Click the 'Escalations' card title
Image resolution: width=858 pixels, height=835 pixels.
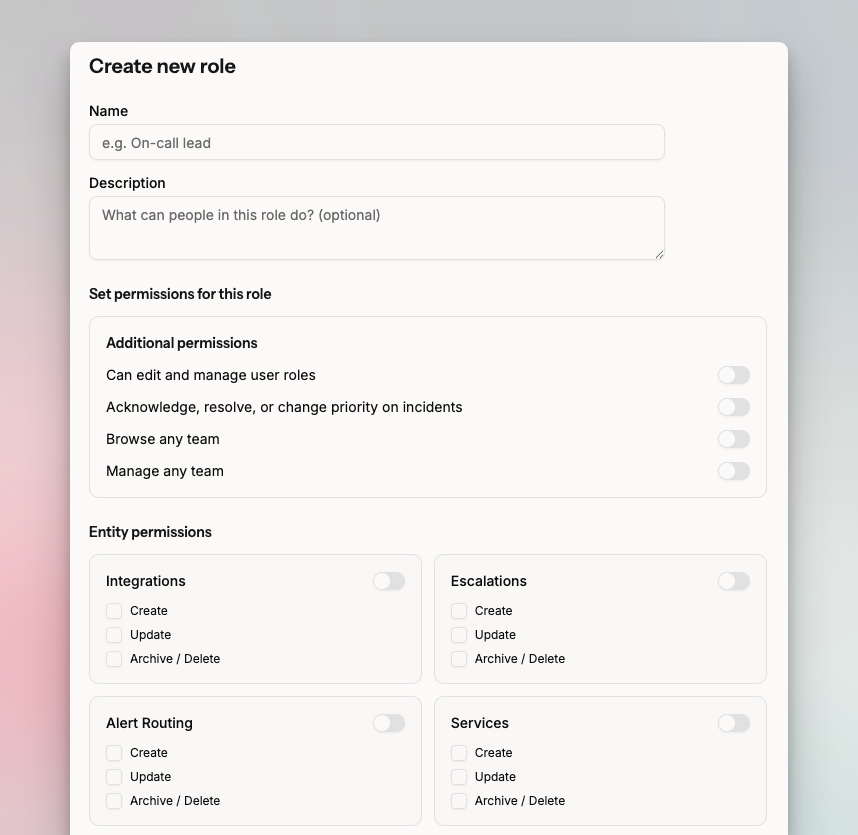tap(489, 581)
